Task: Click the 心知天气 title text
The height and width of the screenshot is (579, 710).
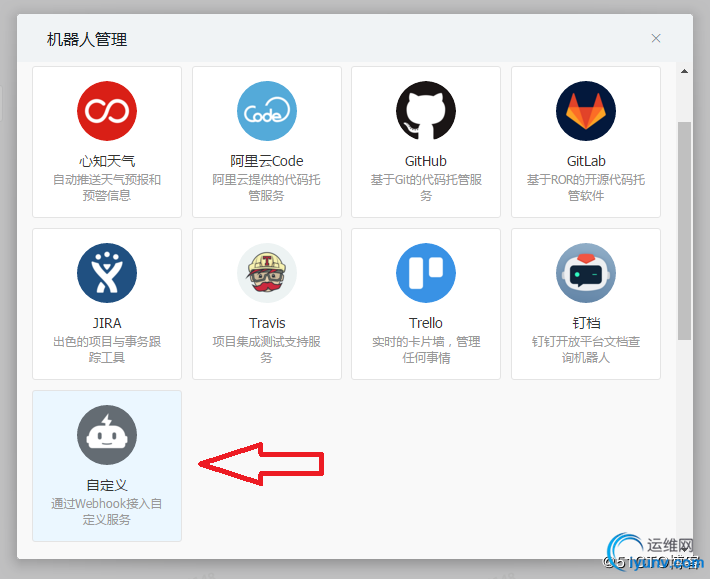Action: (x=107, y=161)
